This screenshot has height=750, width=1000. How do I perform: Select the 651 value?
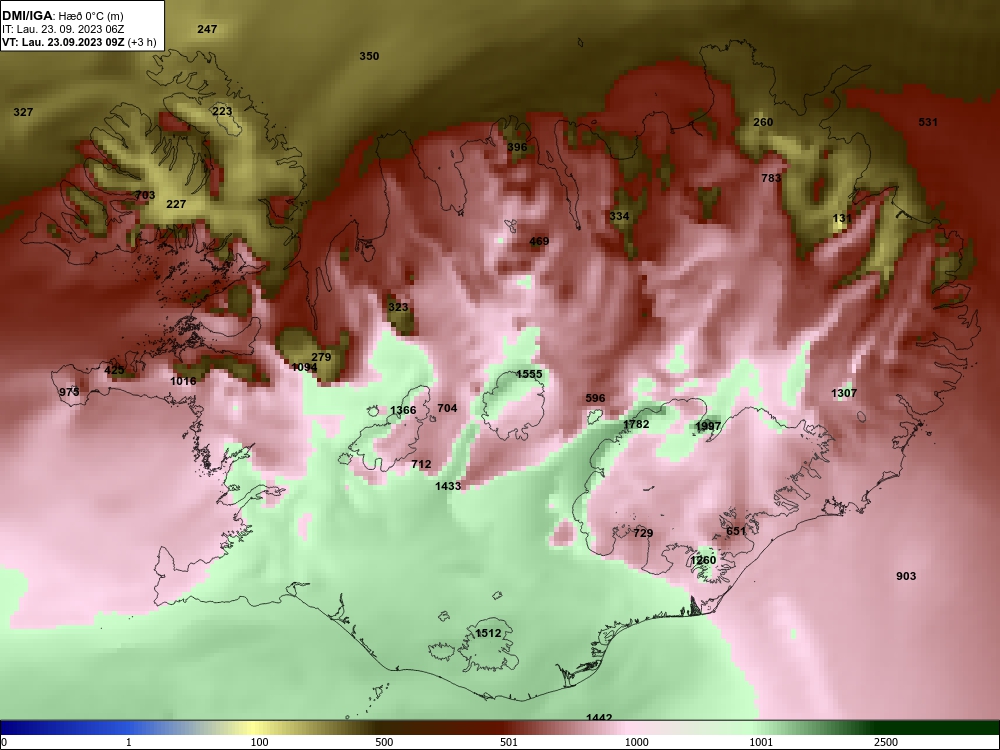pos(736,531)
